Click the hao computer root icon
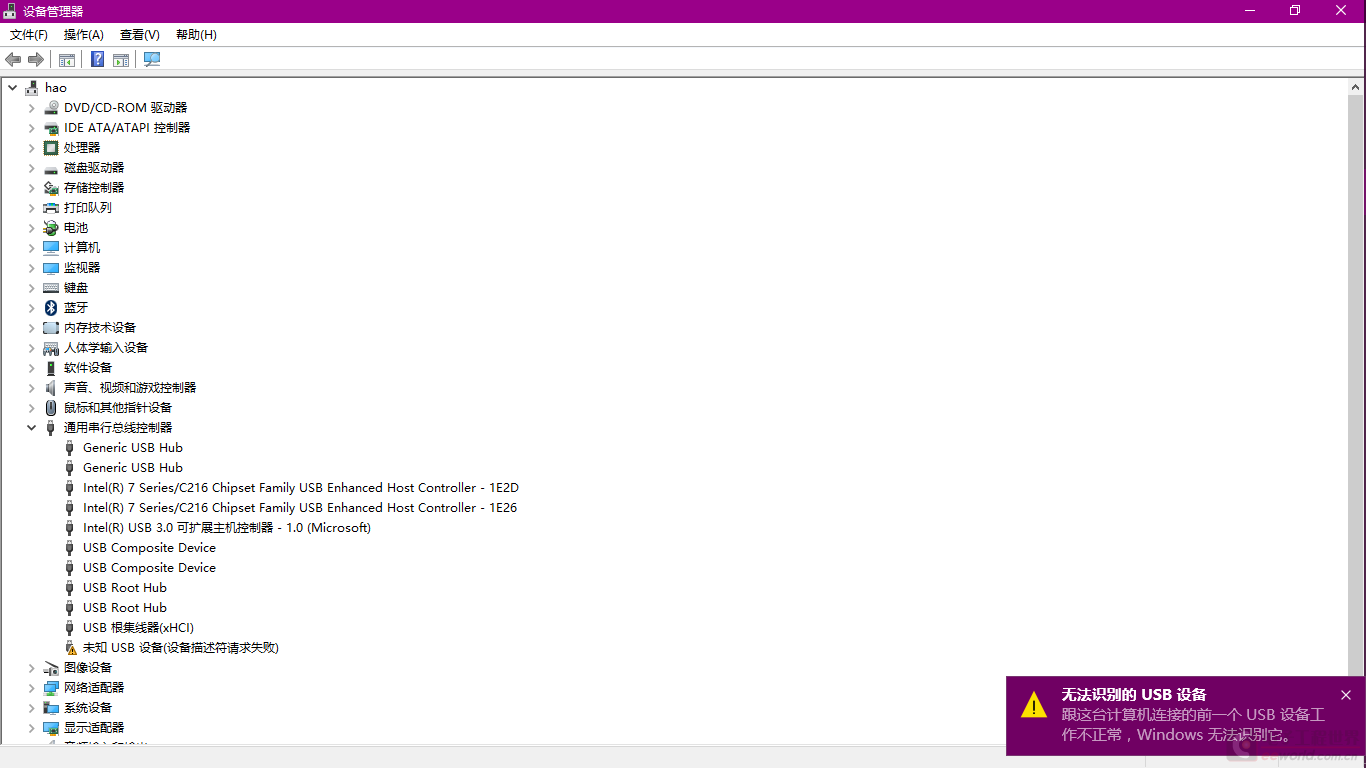Image resolution: width=1366 pixels, height=768 pixels. 32,88
